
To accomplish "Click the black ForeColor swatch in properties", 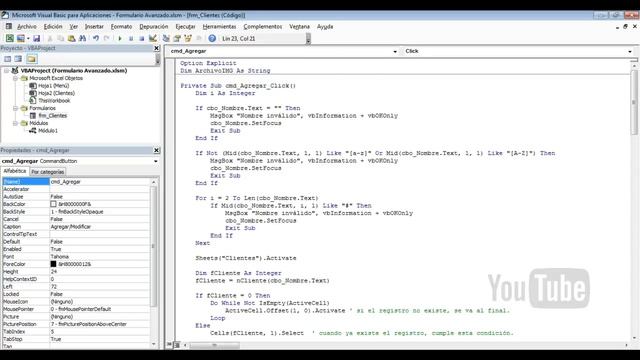I will click(53, 264).
